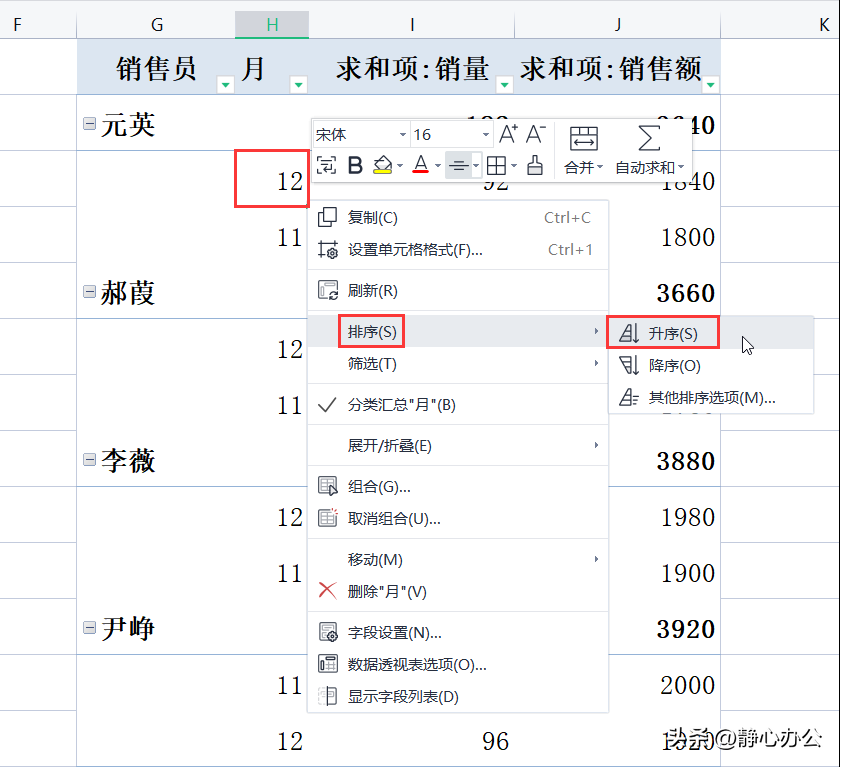
Task: Select 降序(O) in the sort submenu
Action: click(711, 365)
